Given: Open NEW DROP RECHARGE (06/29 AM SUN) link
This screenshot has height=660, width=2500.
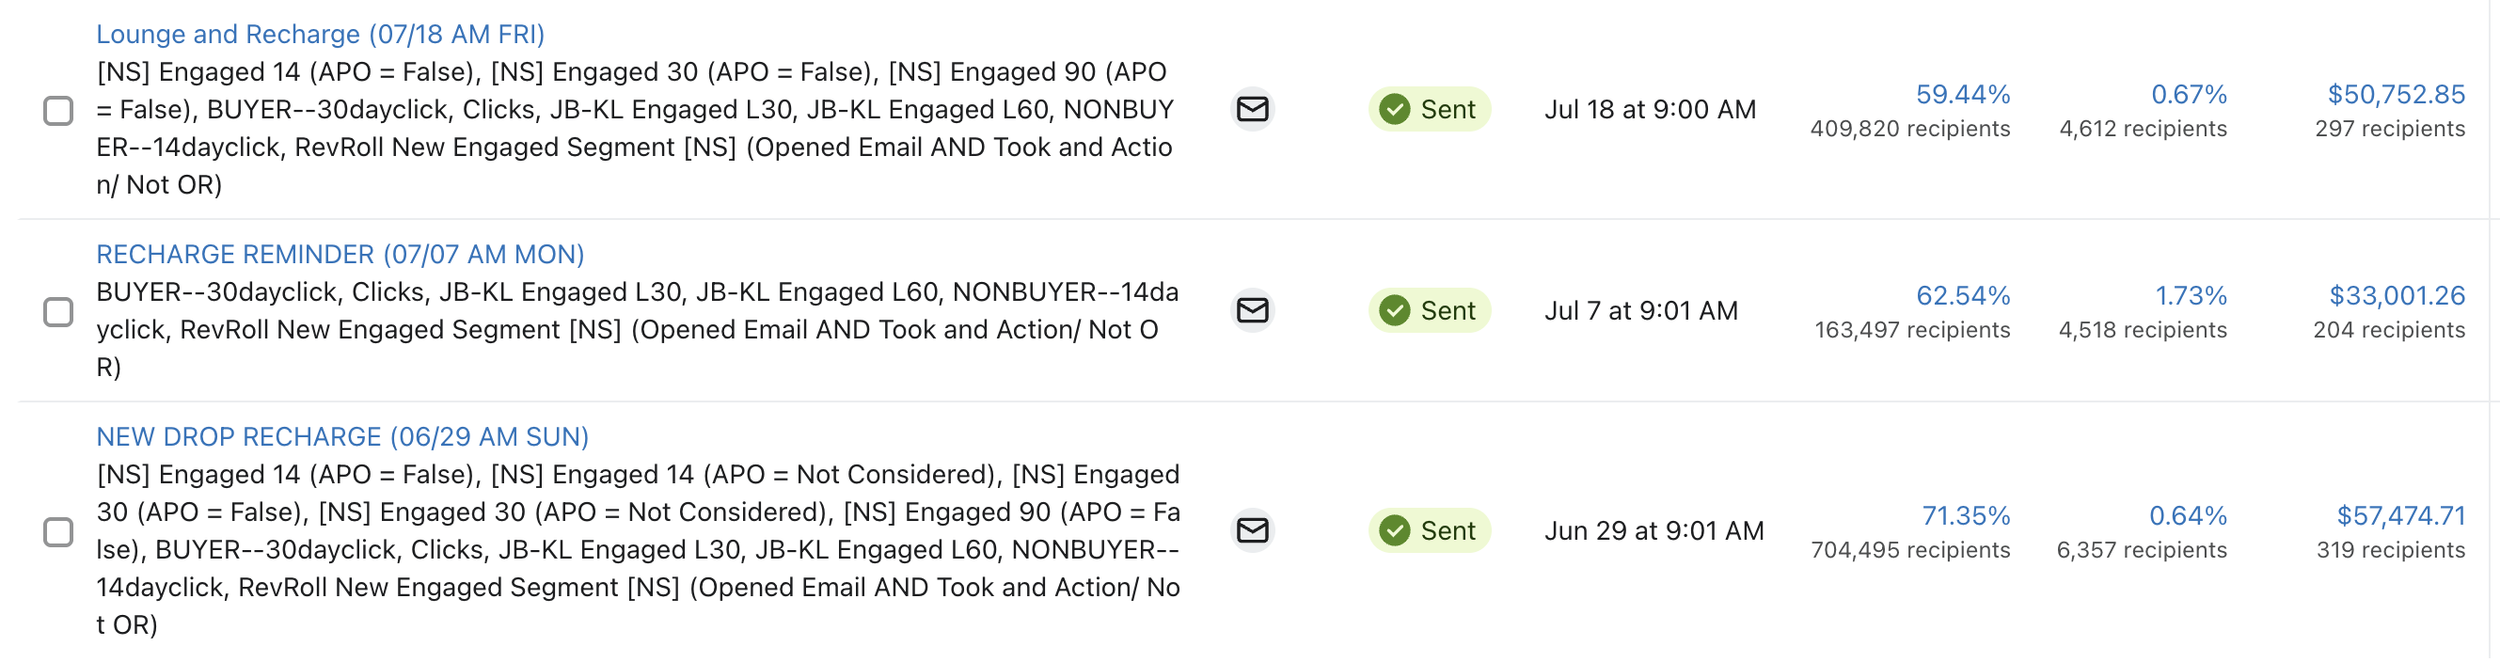Looking at the screenshot, I should [x=342, y=437].
